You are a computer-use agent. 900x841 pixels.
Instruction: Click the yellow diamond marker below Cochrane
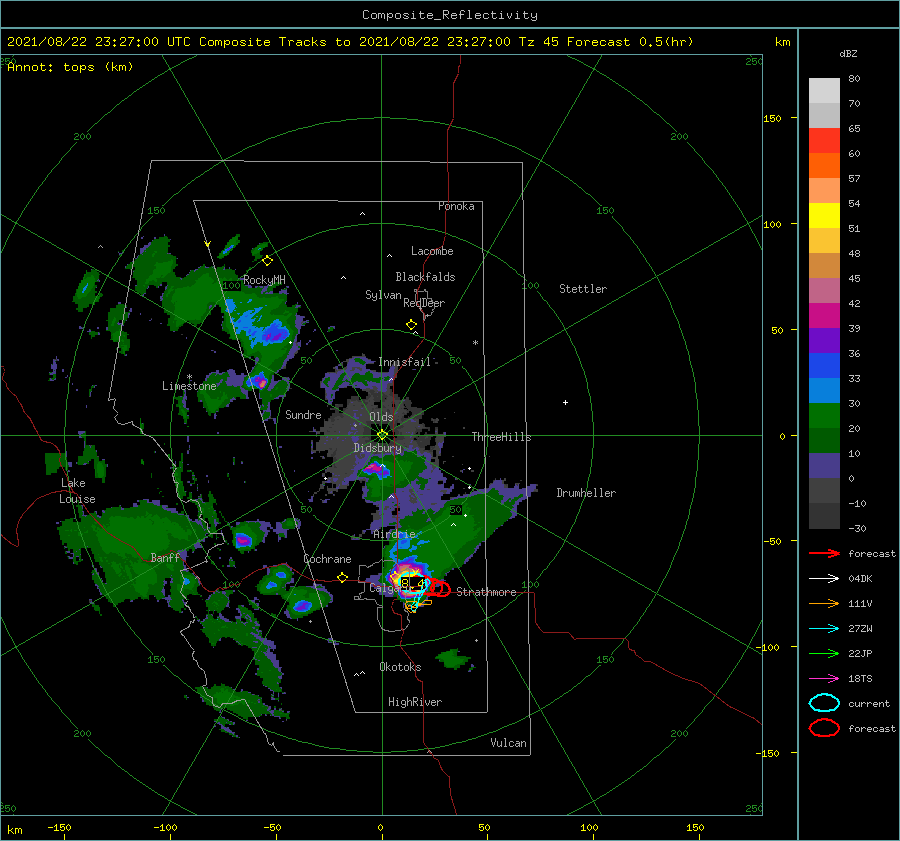pyautogui.click(x=343, y=577)
